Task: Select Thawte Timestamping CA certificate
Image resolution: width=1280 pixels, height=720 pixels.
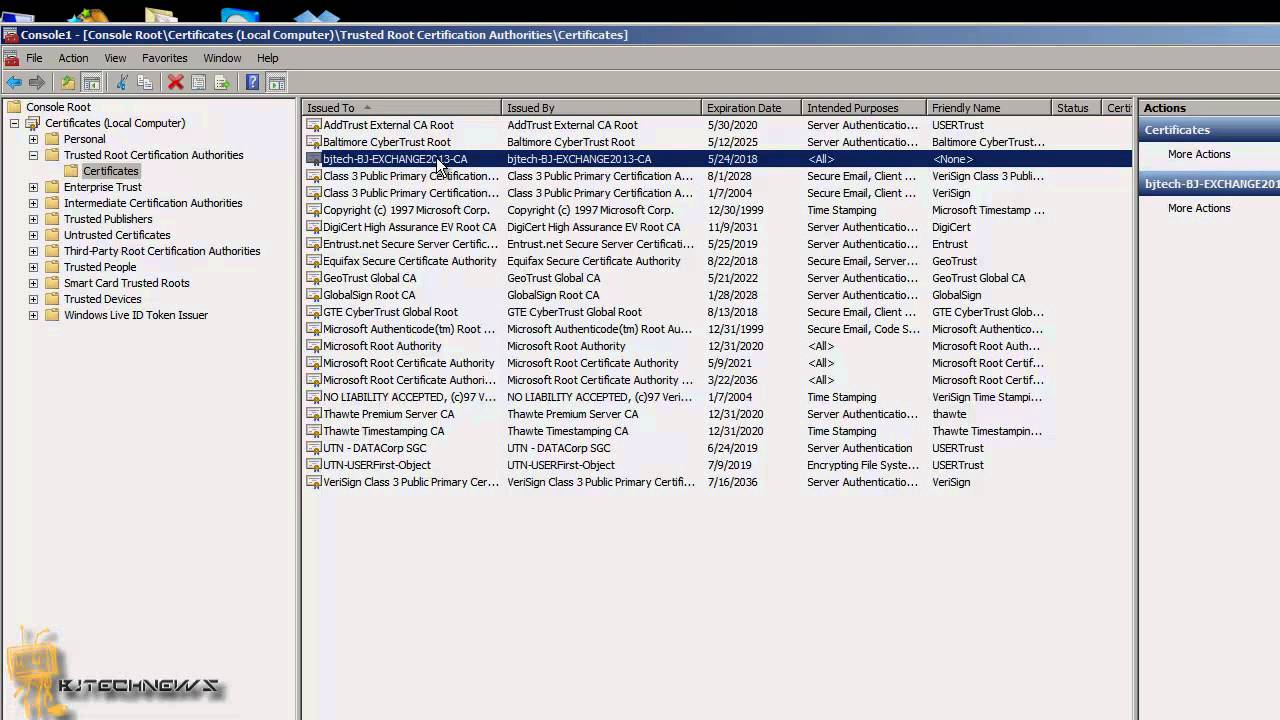Action: [383, 431]
